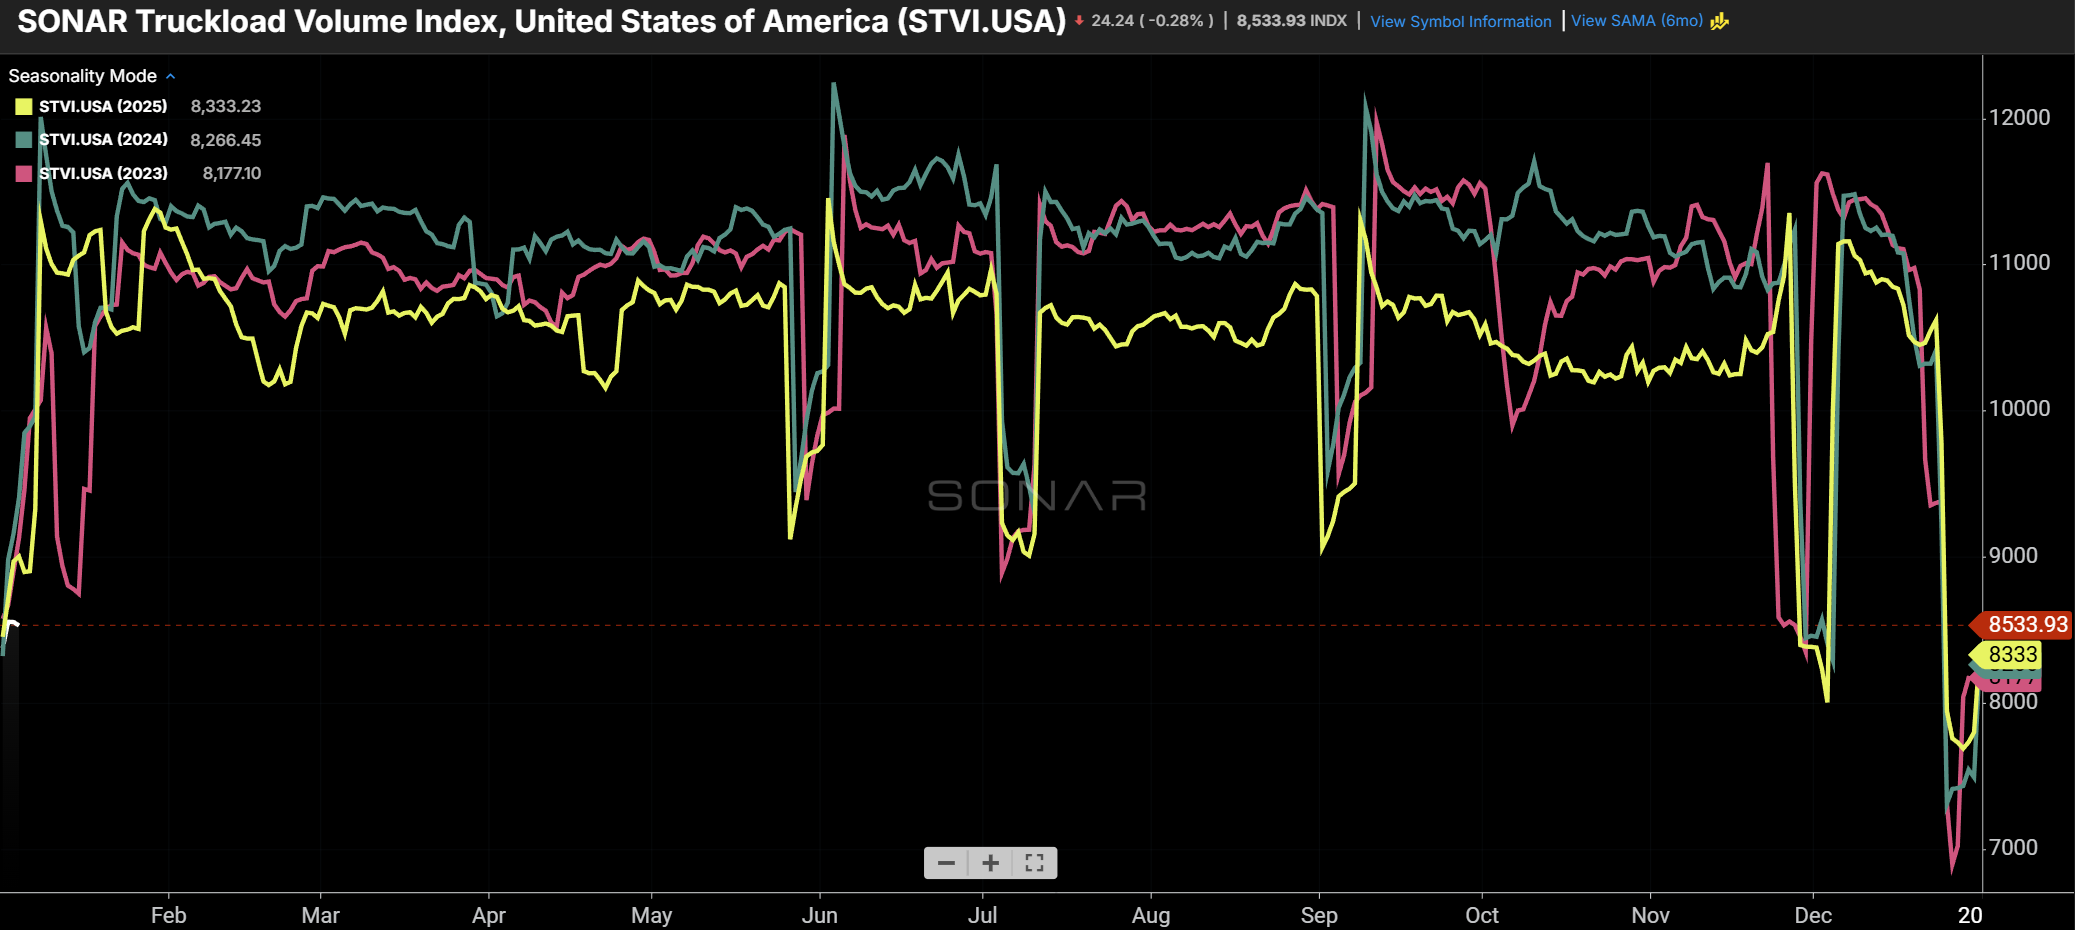Image resolution: width=2075 pixels, height=930 pixels.
Task: Open View Symbol Information link
Action: point(1460,21)
